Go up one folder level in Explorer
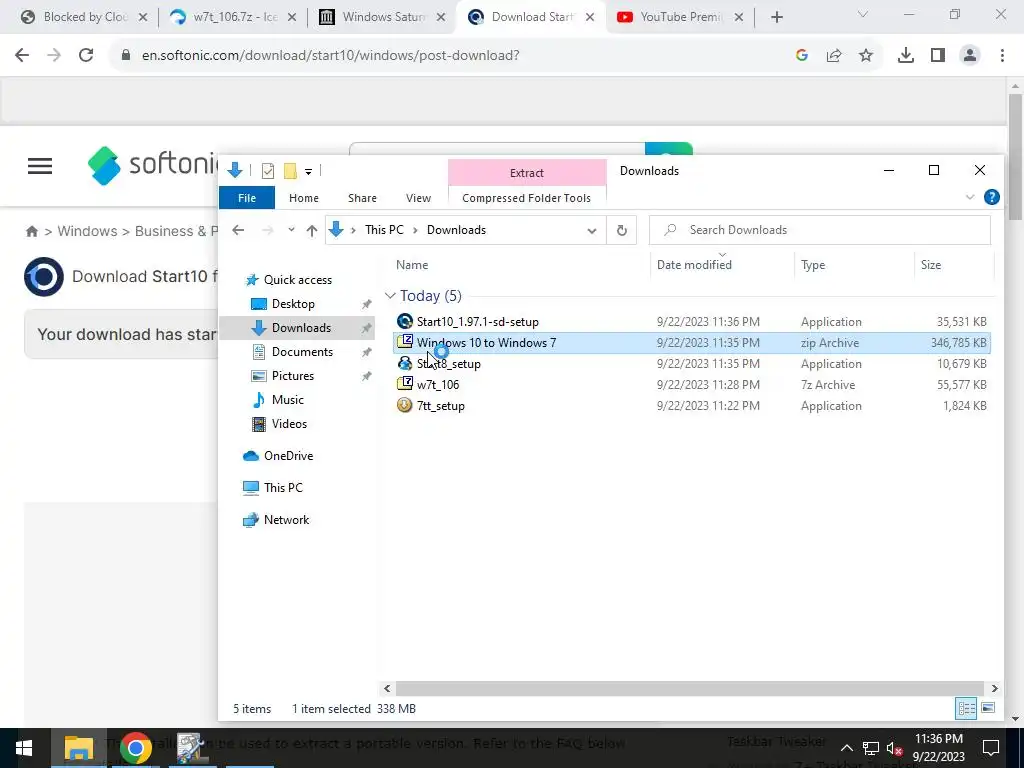Screen dimensions: 1024x768 click(x=312, y=230)
